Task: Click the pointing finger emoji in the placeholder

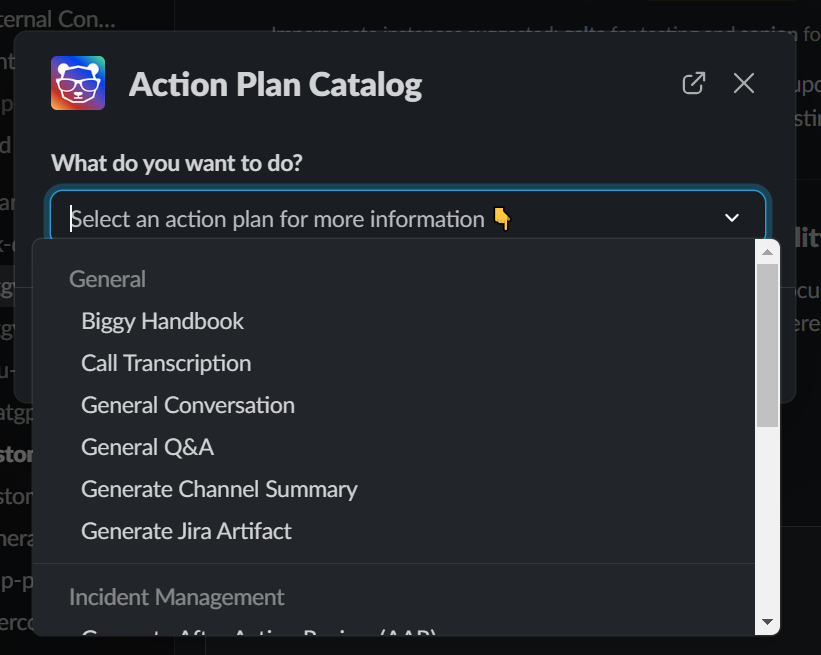Action: click(502, 217)
